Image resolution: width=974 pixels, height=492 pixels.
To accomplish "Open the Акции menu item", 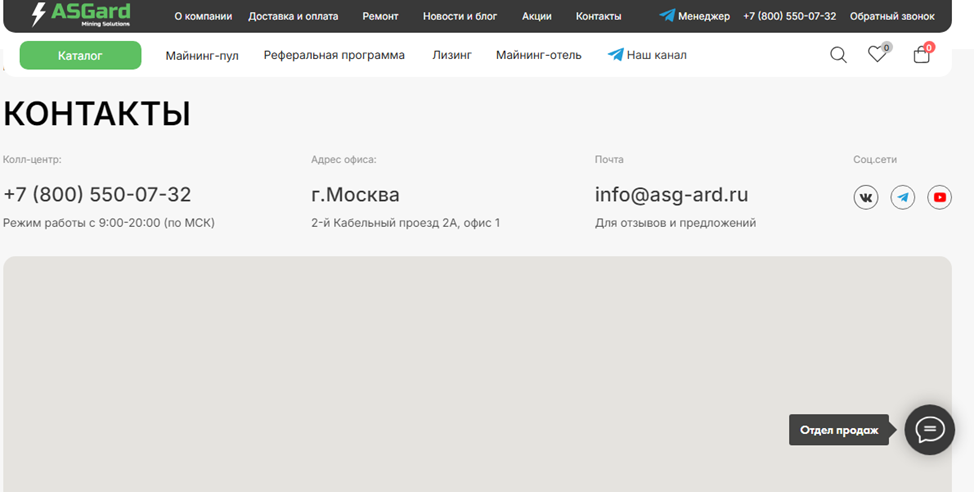I will pyautogui.click(x=537, y=16).
